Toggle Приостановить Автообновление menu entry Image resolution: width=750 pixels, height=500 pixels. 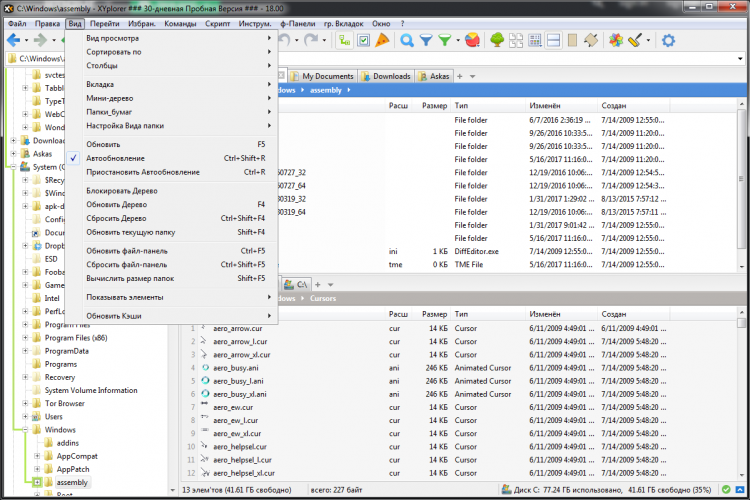pyautogui.click(x=172, y=172)
